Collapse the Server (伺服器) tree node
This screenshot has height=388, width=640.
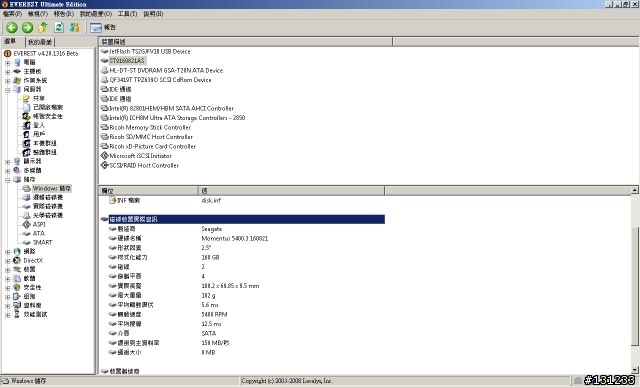pyautogui.click(x=8, y=90)
